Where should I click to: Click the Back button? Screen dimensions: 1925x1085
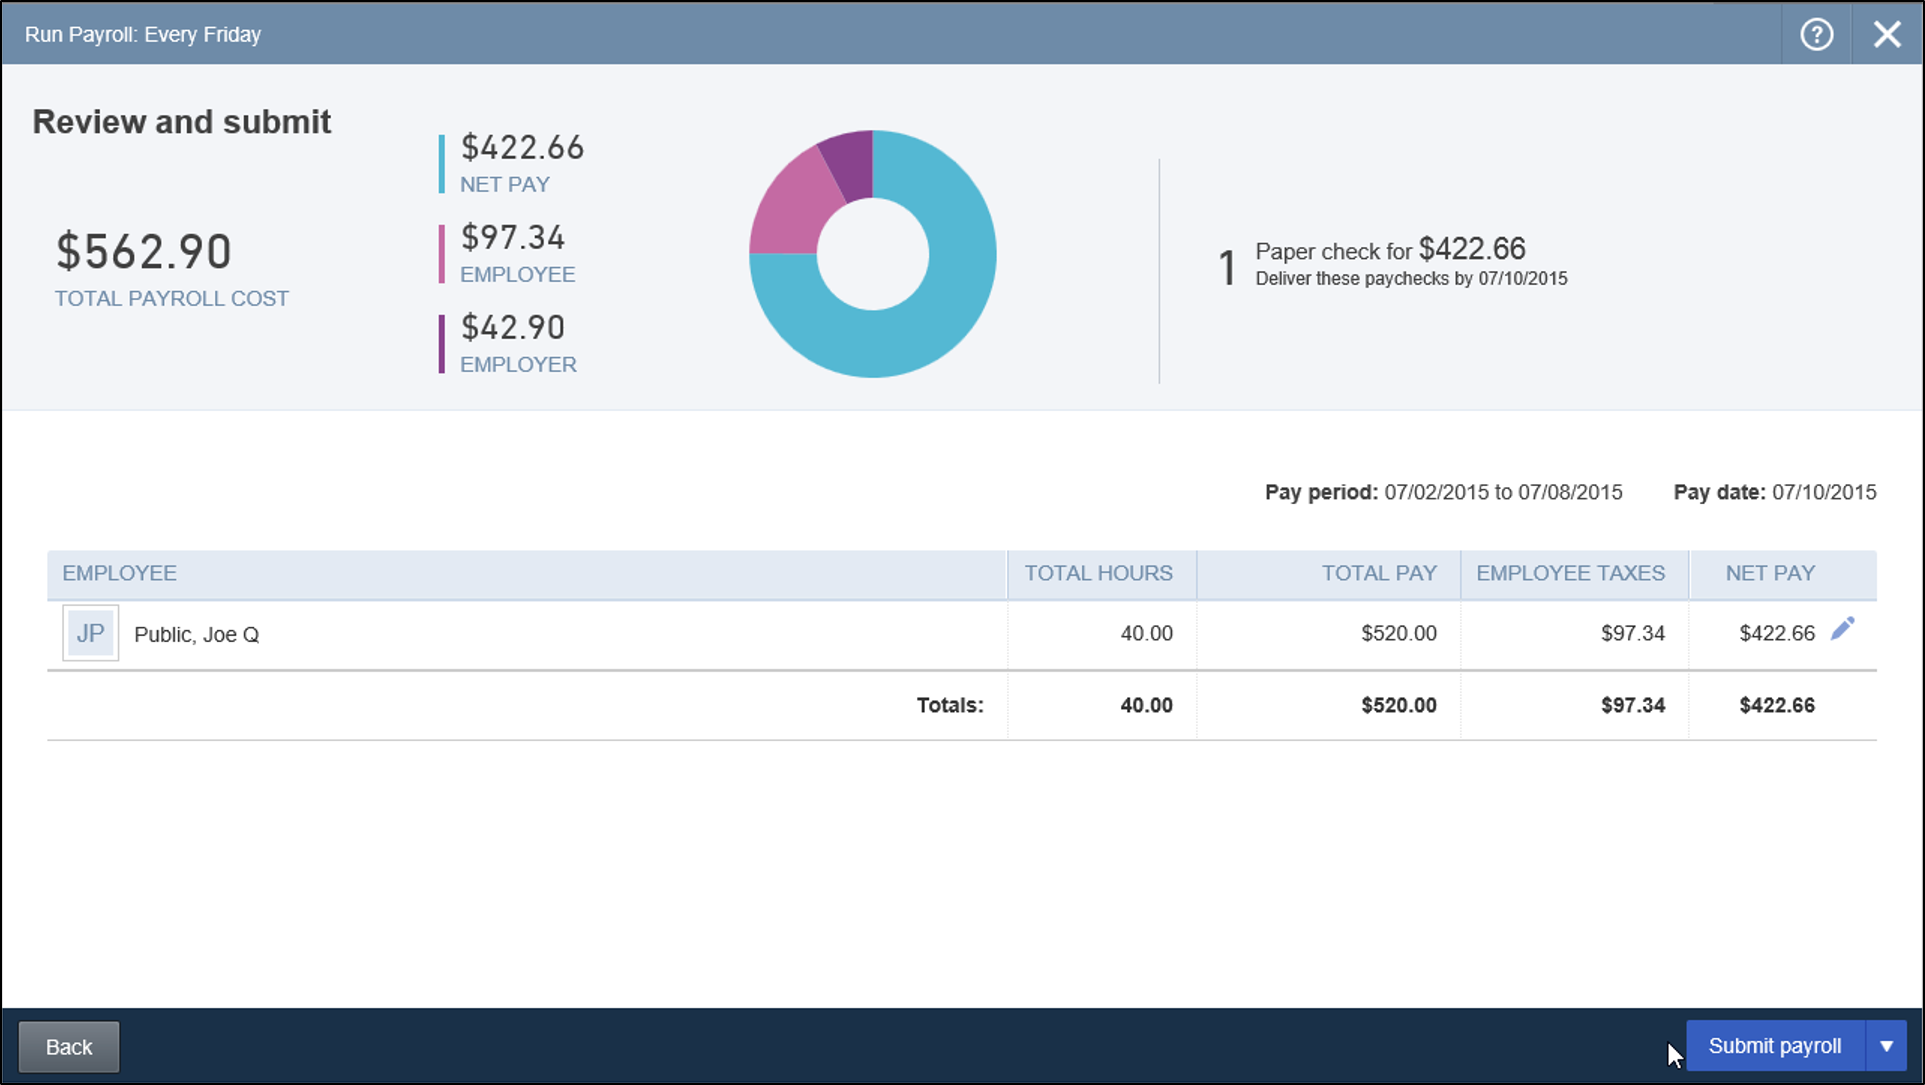click(68, 1046)
